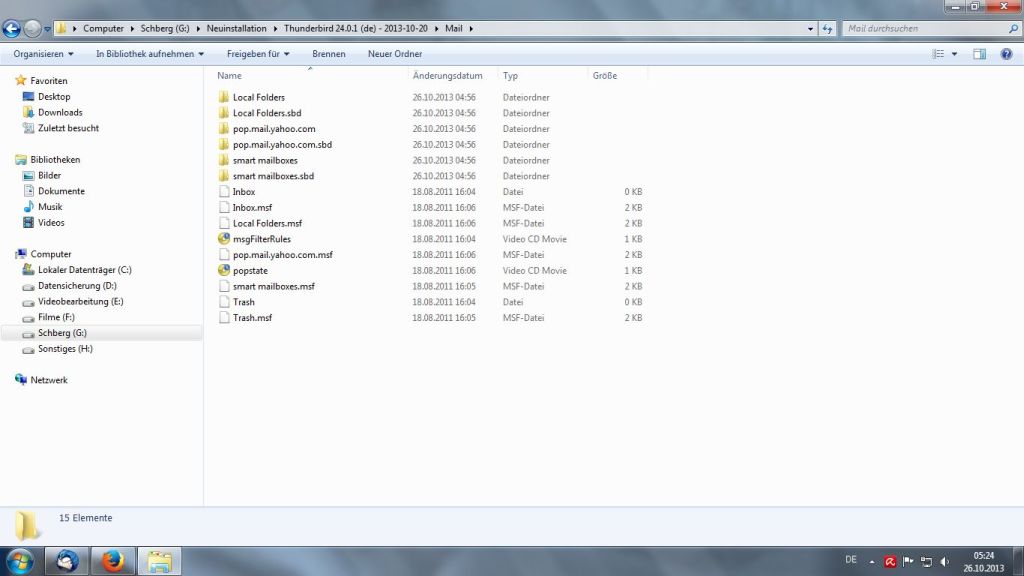Viewport: 1024px width, 576px height.
Task: Open Downloads in Favoriten list
Action: pyautogui.click(x=60, y=113)
